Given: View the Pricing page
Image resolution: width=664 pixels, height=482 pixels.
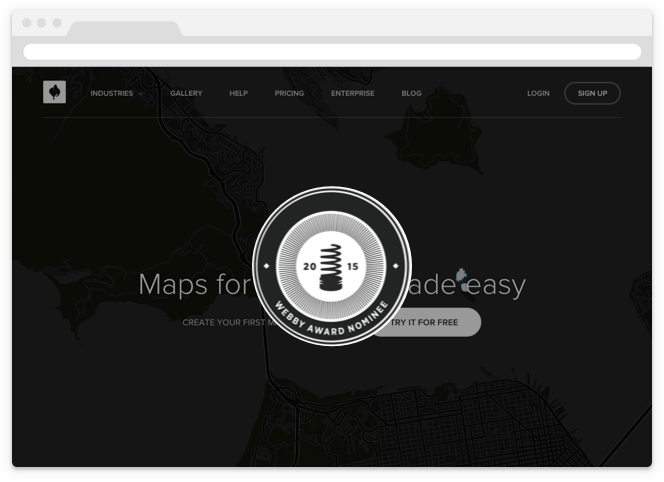Looking at the screenshot, I should [289, 93].
